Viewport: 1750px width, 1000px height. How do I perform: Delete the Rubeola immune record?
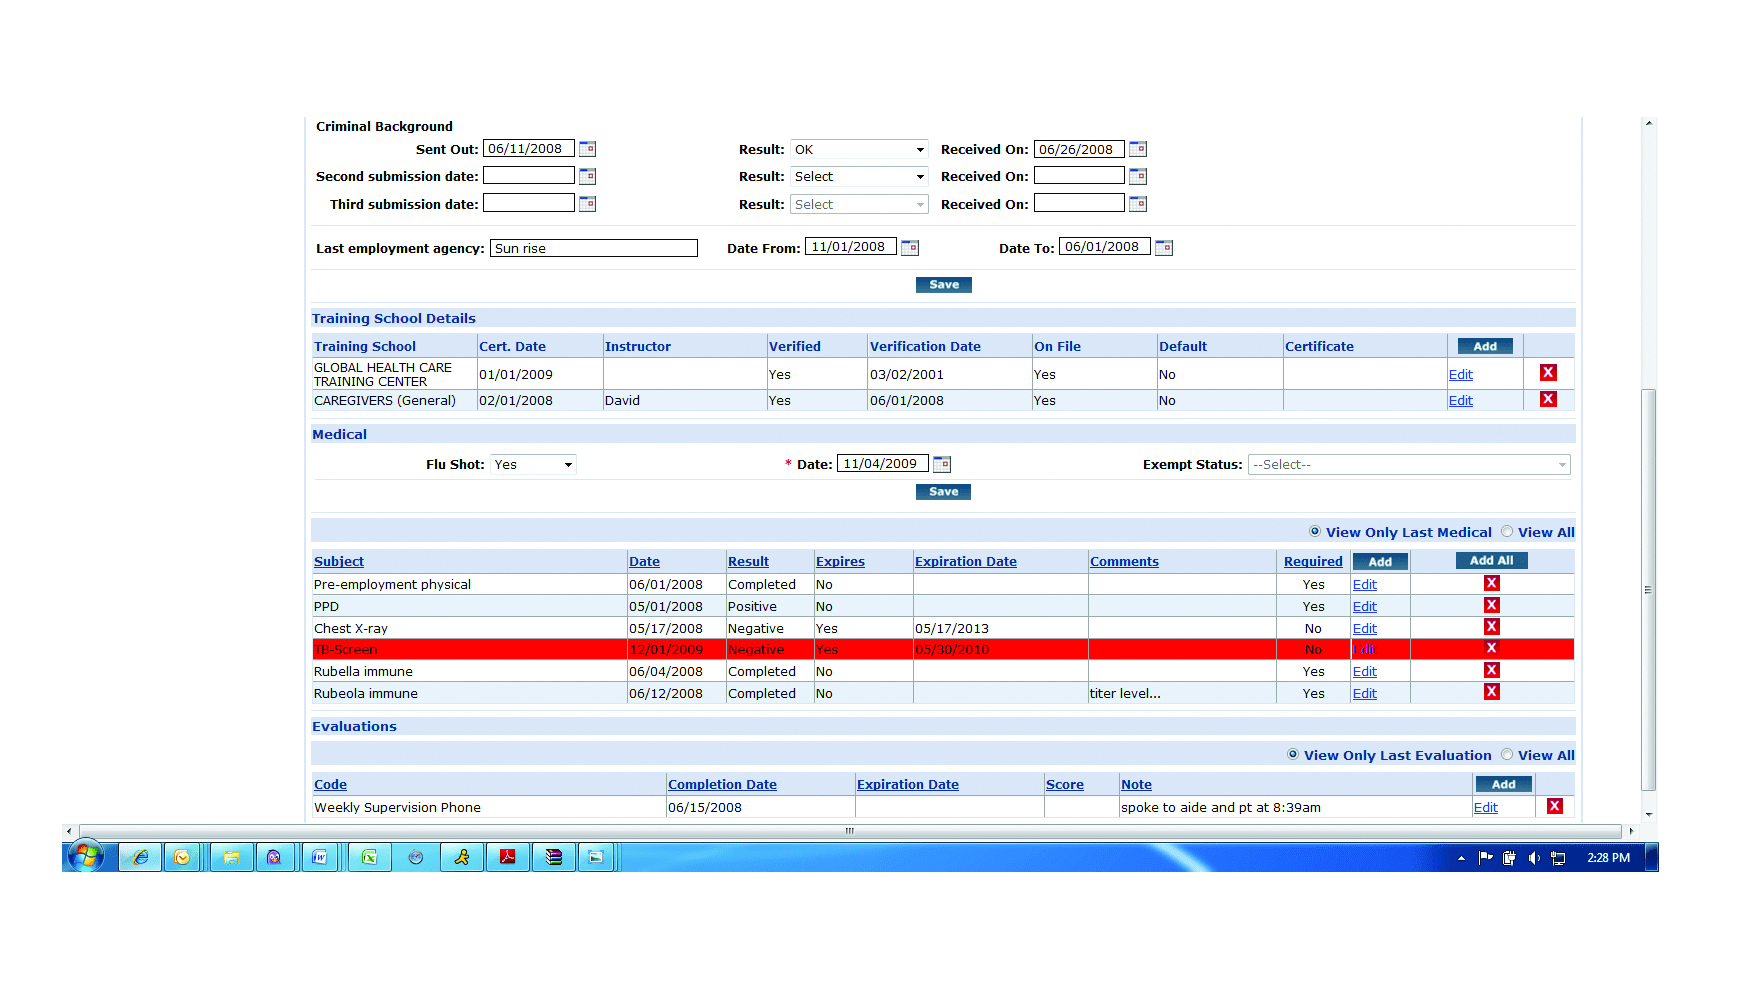coord(1491,692)
